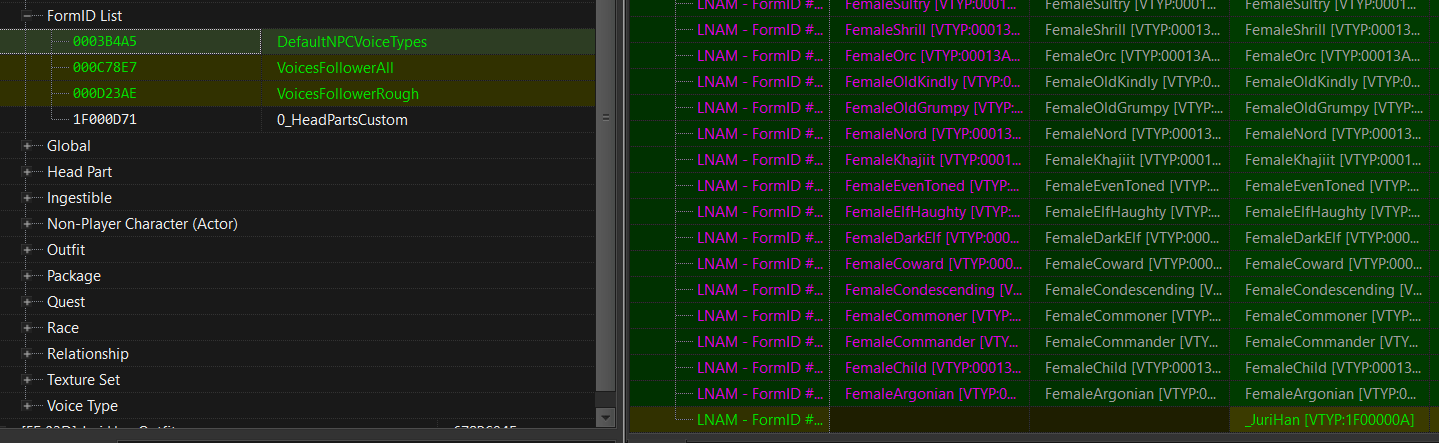1439x443 pixels.
Task: Expand the Race record group
Action: click(x=27, y=328)
